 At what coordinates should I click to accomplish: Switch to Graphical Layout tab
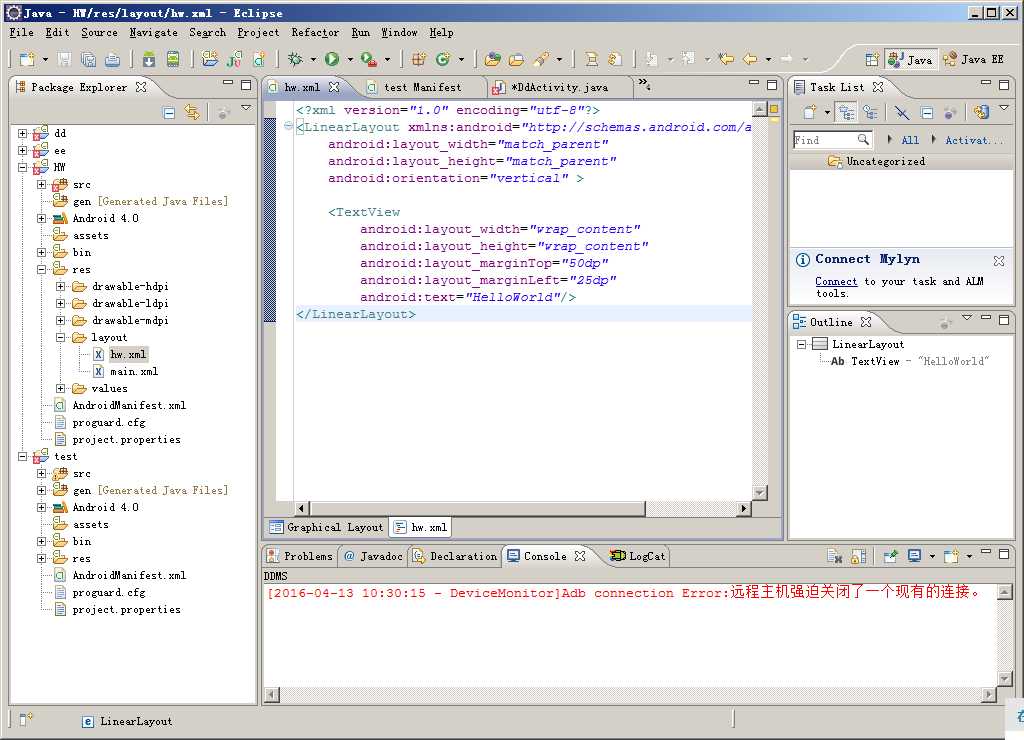(x=326, y=527)
